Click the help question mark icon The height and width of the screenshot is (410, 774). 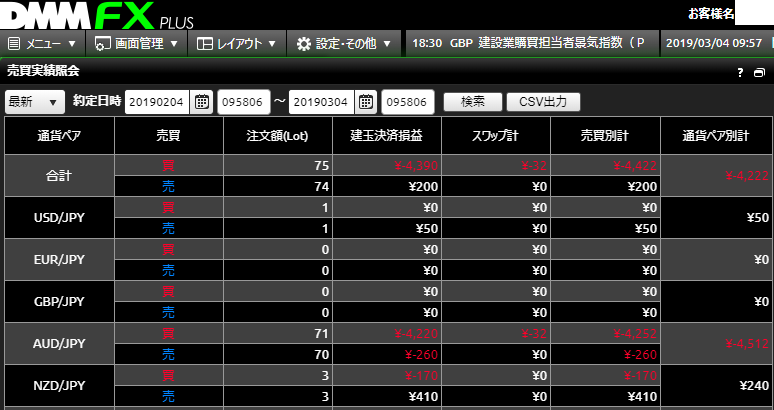(x=740, y=73)
